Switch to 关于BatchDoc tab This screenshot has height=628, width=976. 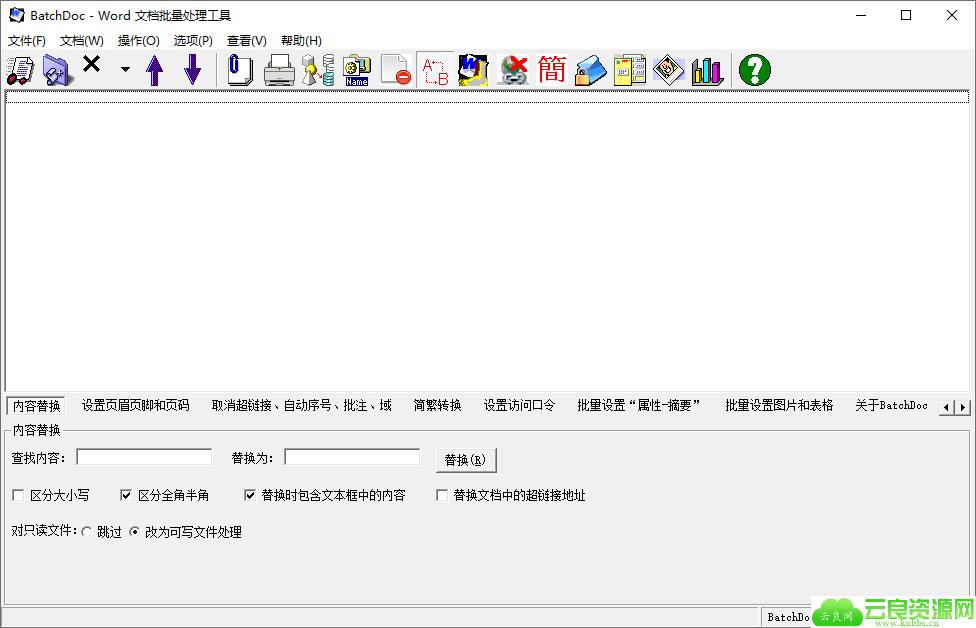pos(891,405)
